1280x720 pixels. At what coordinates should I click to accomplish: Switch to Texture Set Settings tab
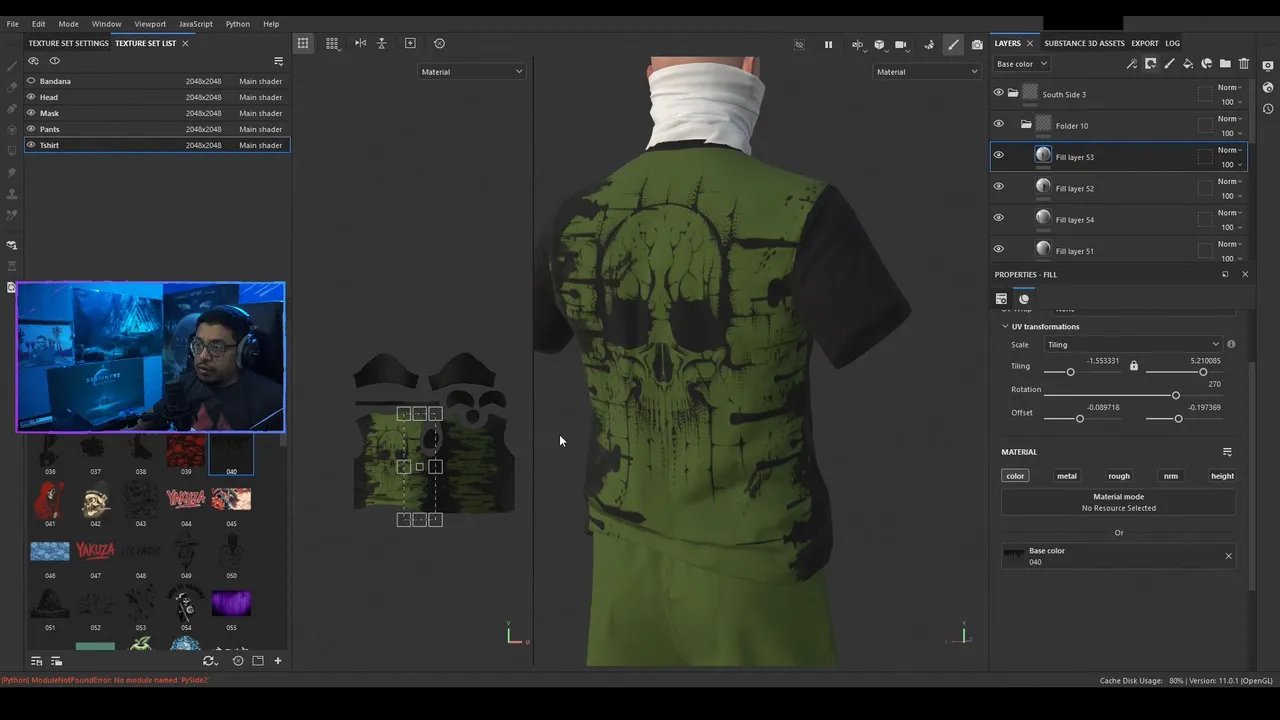(x=68, y=44)
